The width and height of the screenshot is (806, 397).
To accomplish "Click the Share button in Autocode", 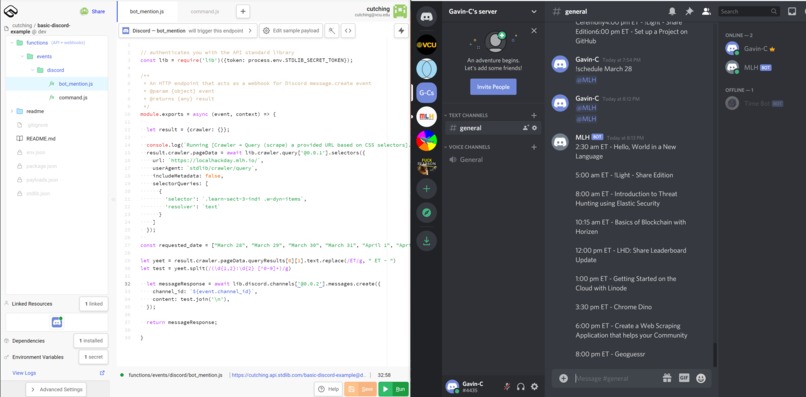I will point(93,11).
